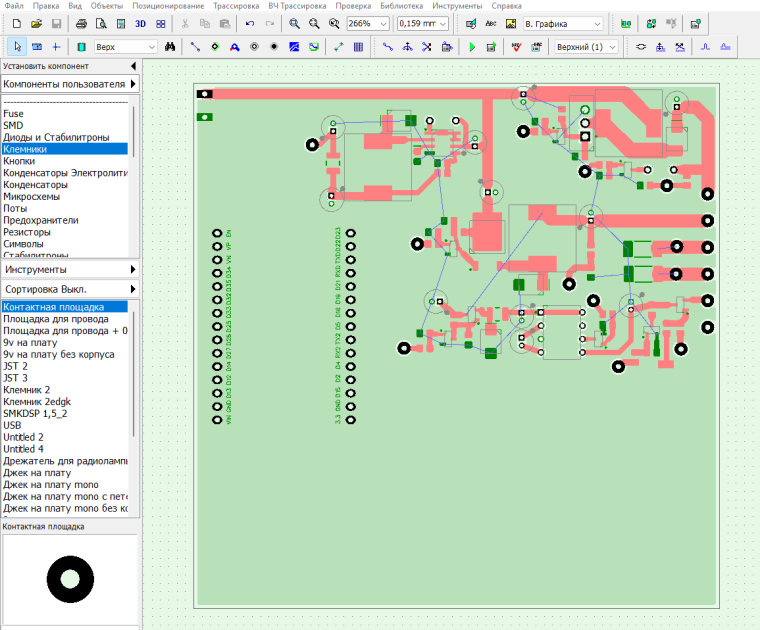Select the dimension measurement tool
760x630 pixels.
(339, 47)
